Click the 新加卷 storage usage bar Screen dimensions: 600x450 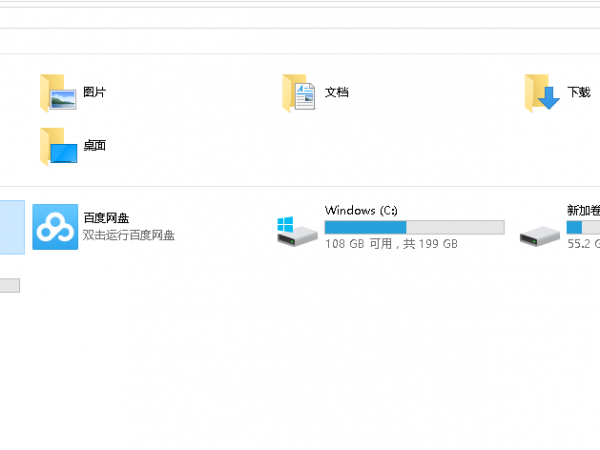click(584, 227)
